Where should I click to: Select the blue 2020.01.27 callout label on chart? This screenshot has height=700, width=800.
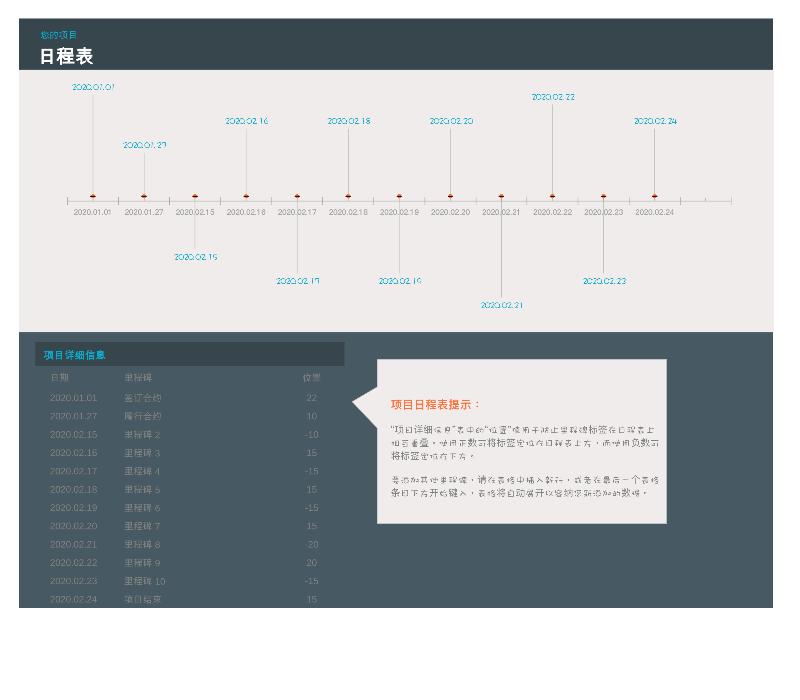[x=145, y=145]
